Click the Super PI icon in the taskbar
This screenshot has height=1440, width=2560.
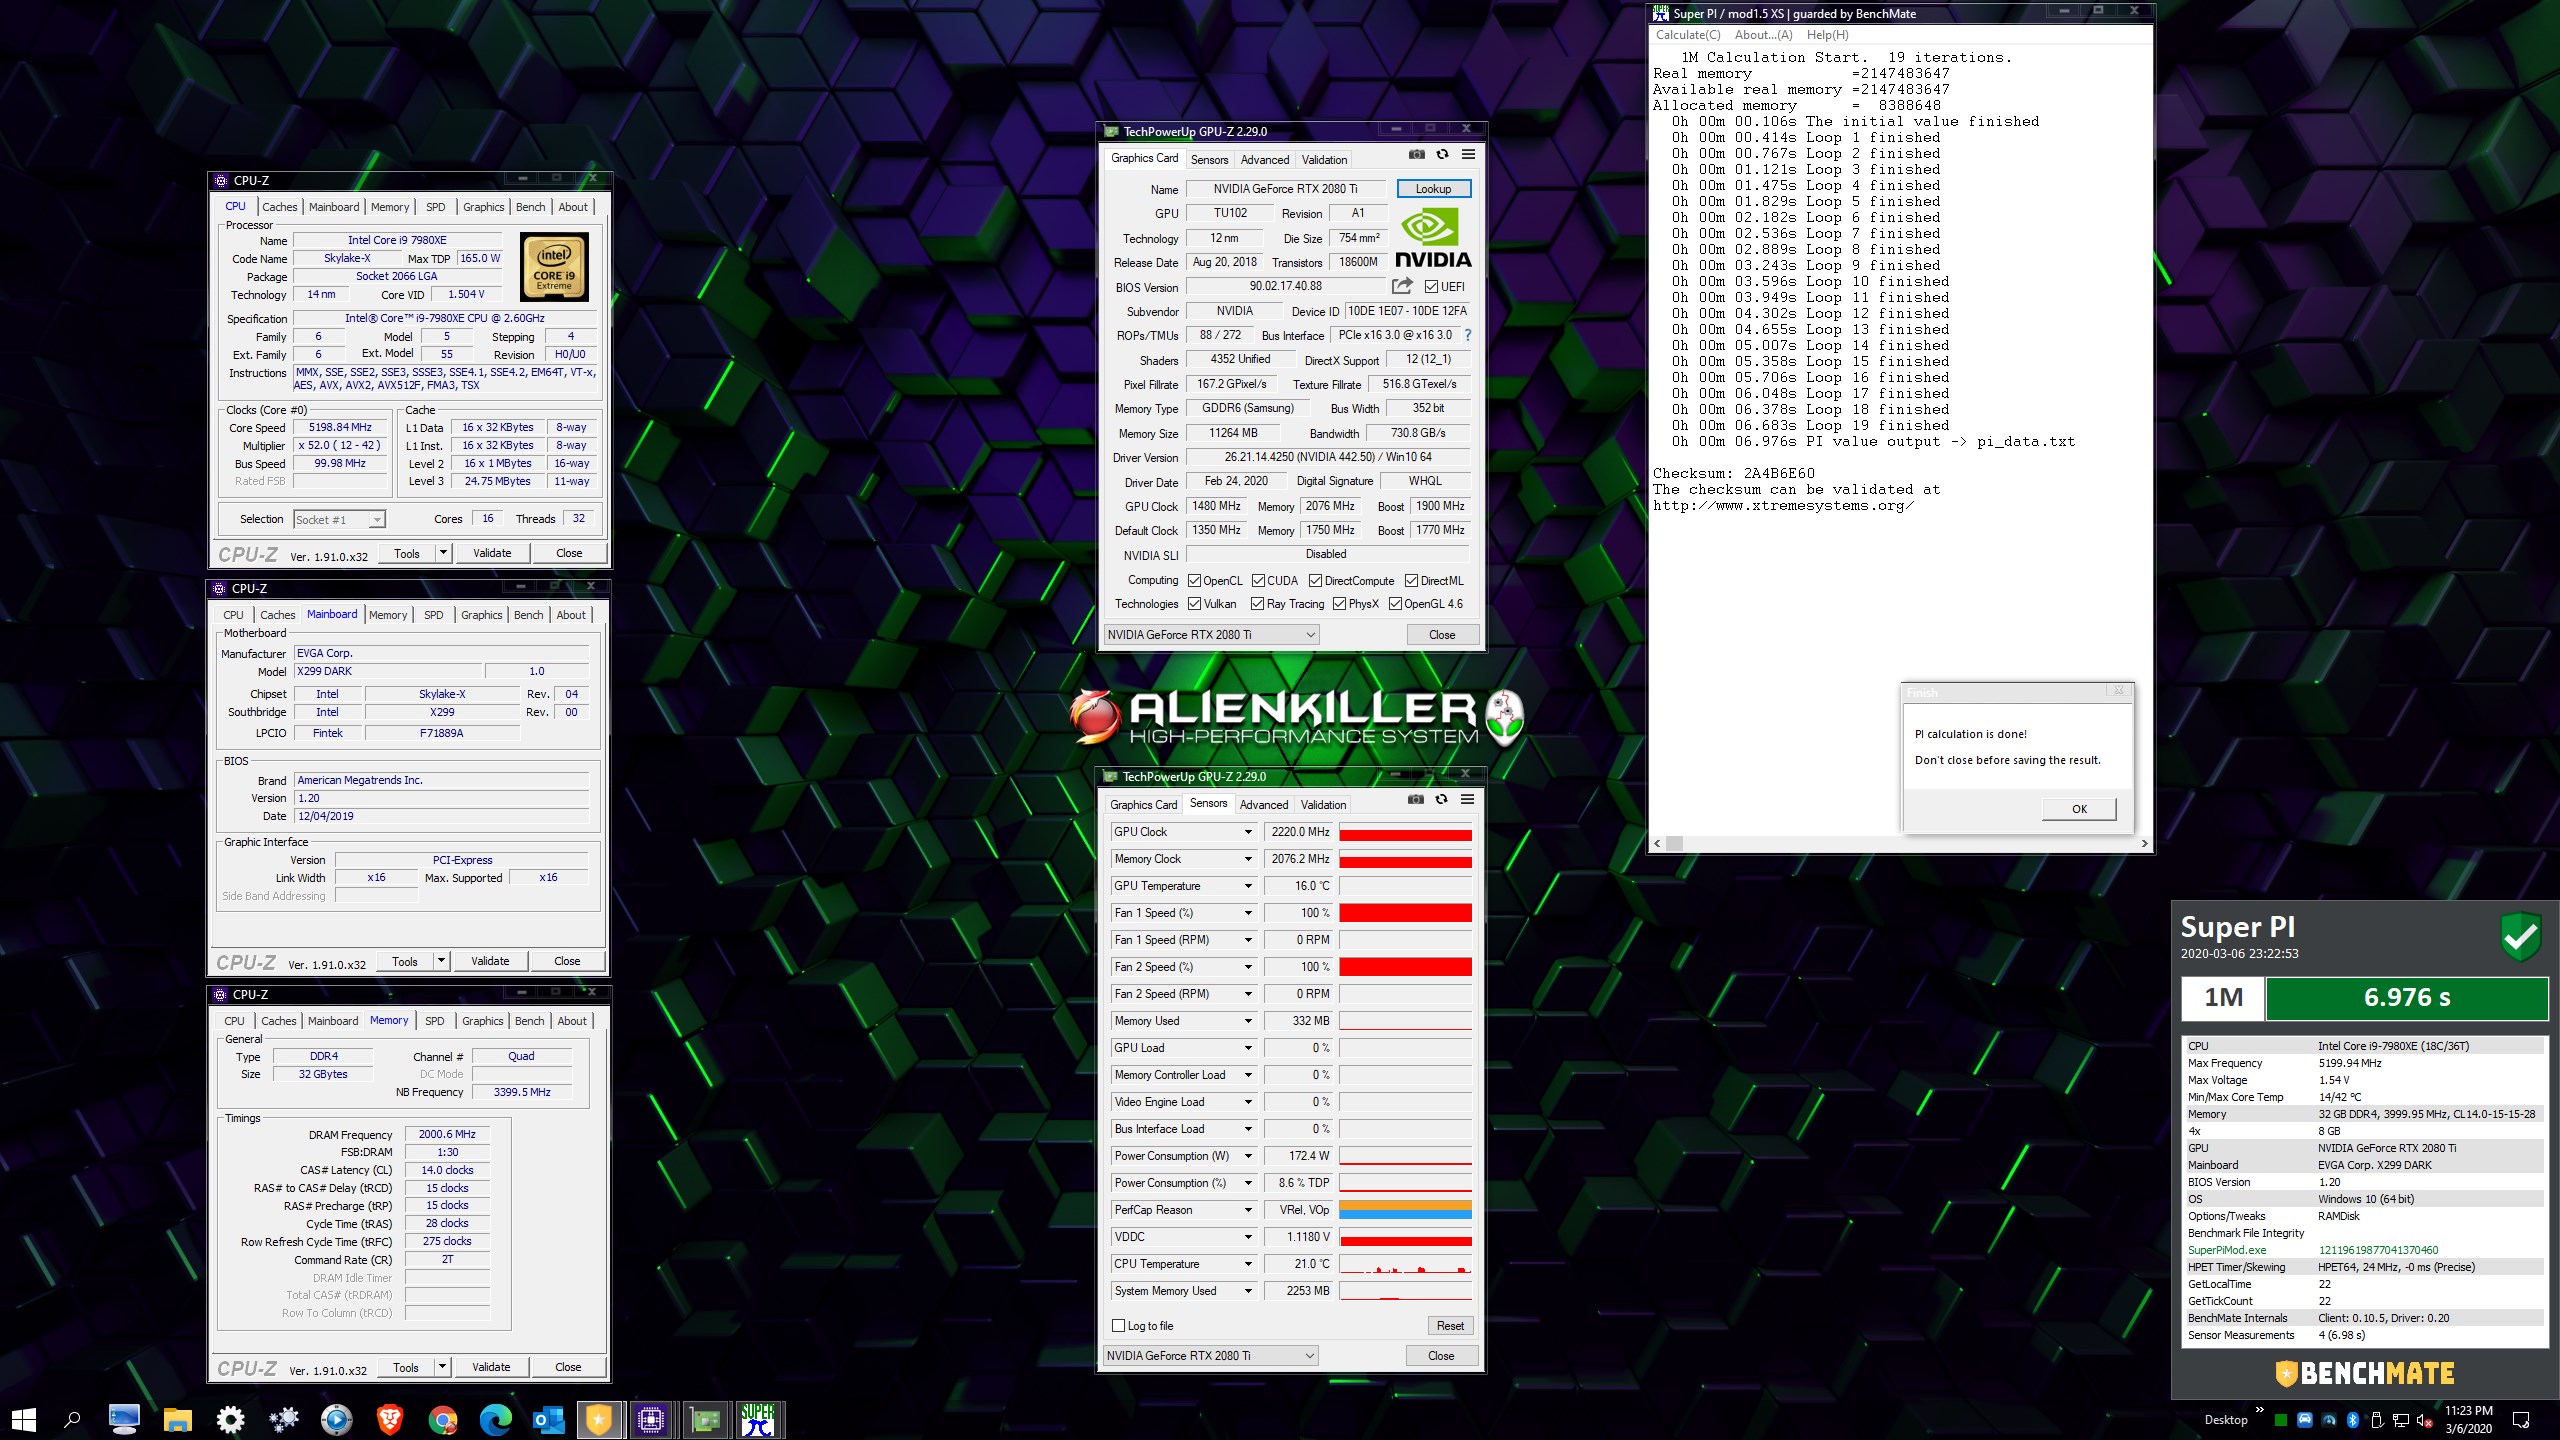tap(758, 1419)
